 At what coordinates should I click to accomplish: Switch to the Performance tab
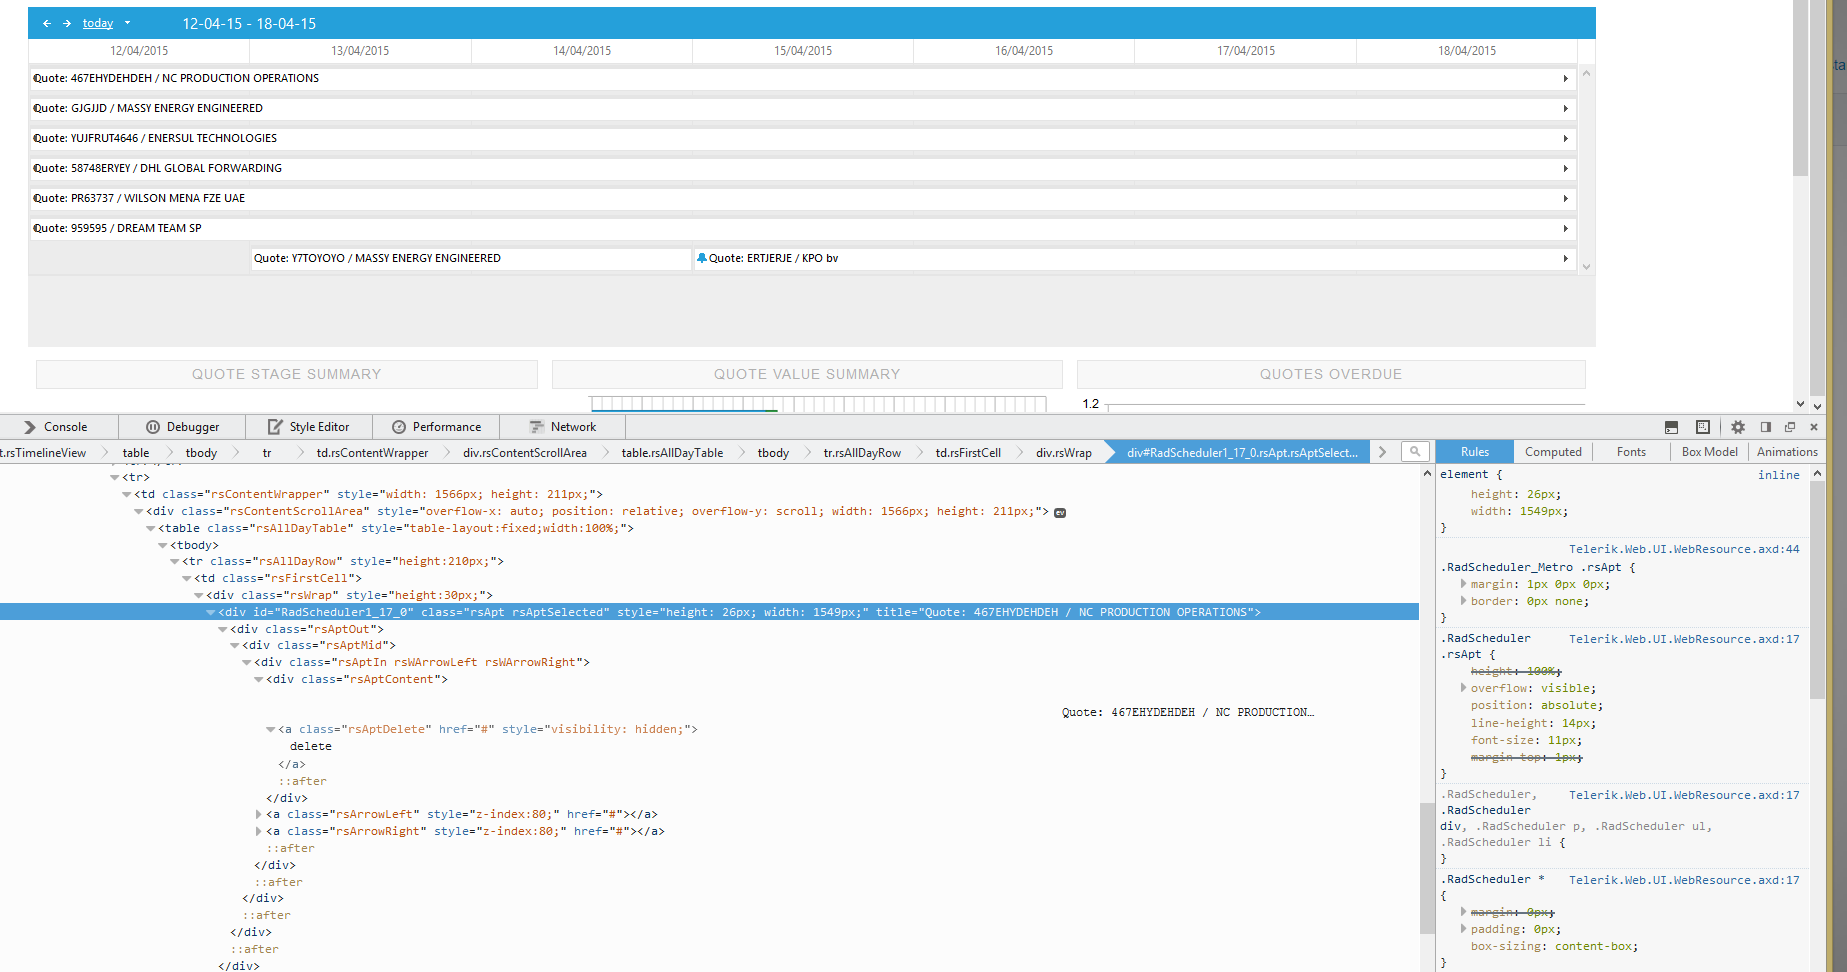(x=436, y=427)
